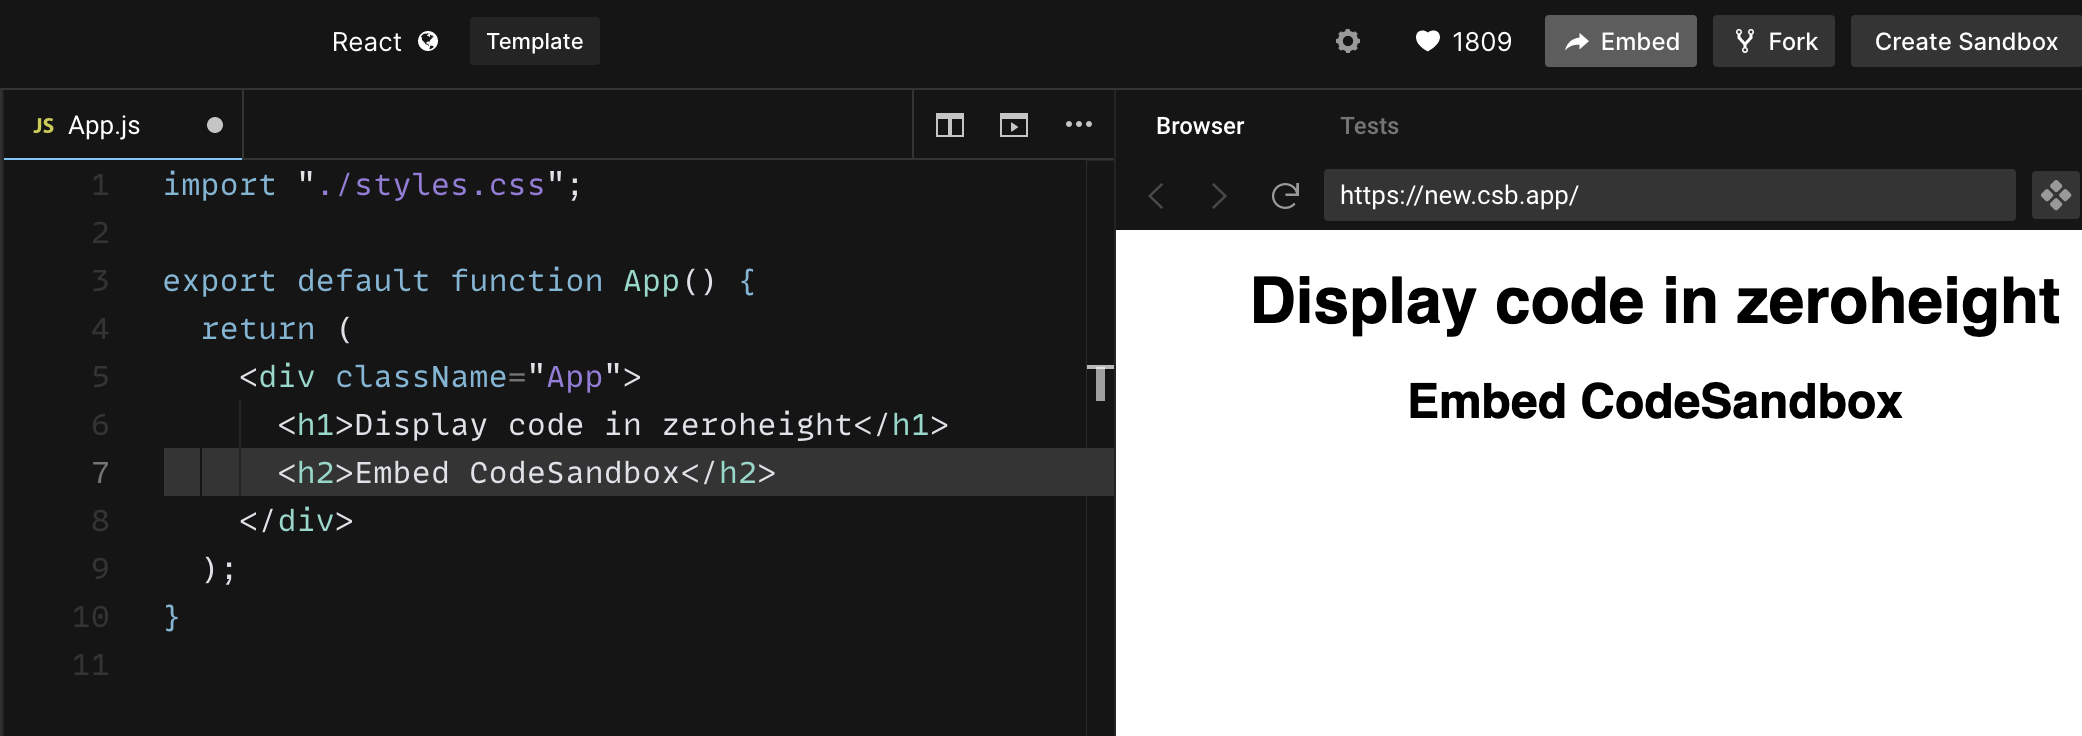Open the editor more options ellipsis
Image resolution: width=2082 pixels, height=736 pixels.
[1078, 124]
